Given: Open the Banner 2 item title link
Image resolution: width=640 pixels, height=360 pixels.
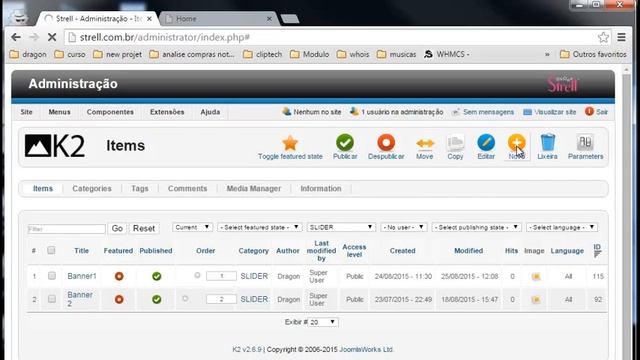Looking at the screenshot, I should (80, 299).
